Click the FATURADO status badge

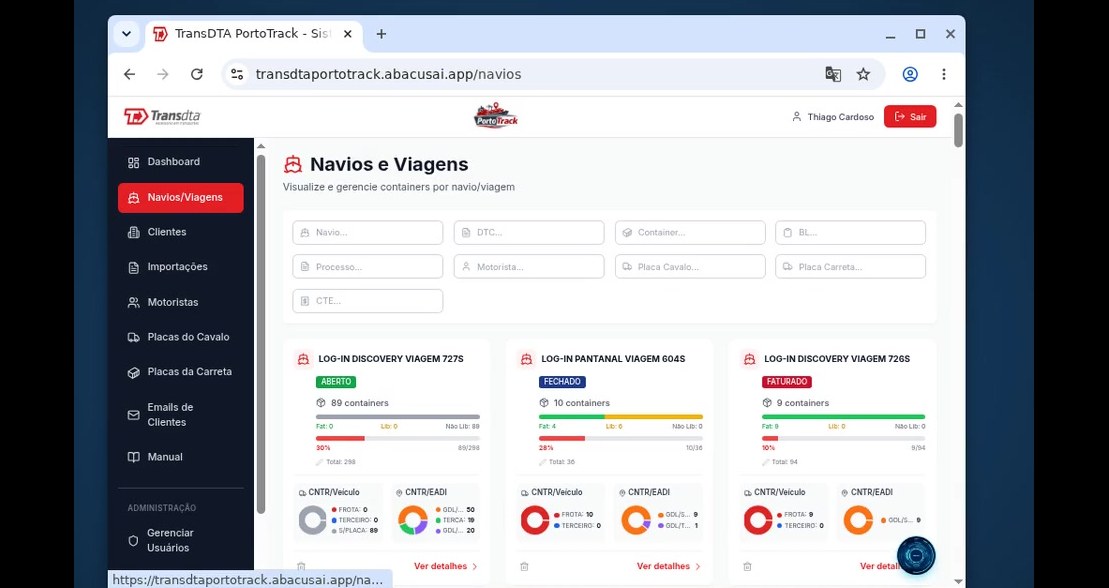point(786,382)
